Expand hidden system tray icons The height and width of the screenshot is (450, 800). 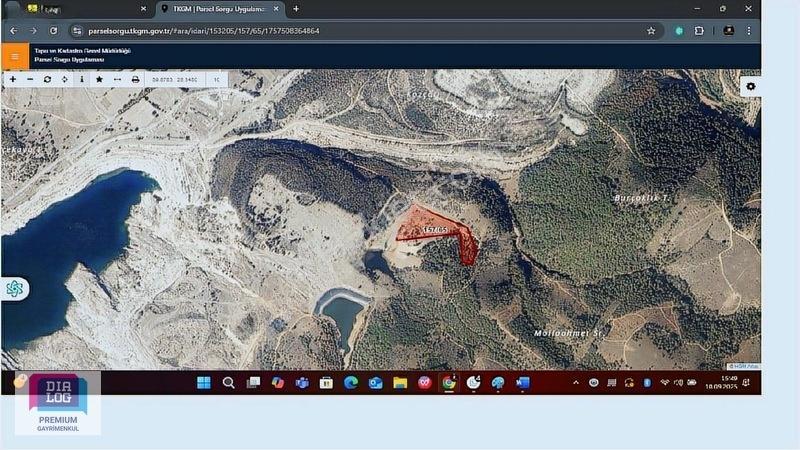pyautogui.click(x=576, y=383)
